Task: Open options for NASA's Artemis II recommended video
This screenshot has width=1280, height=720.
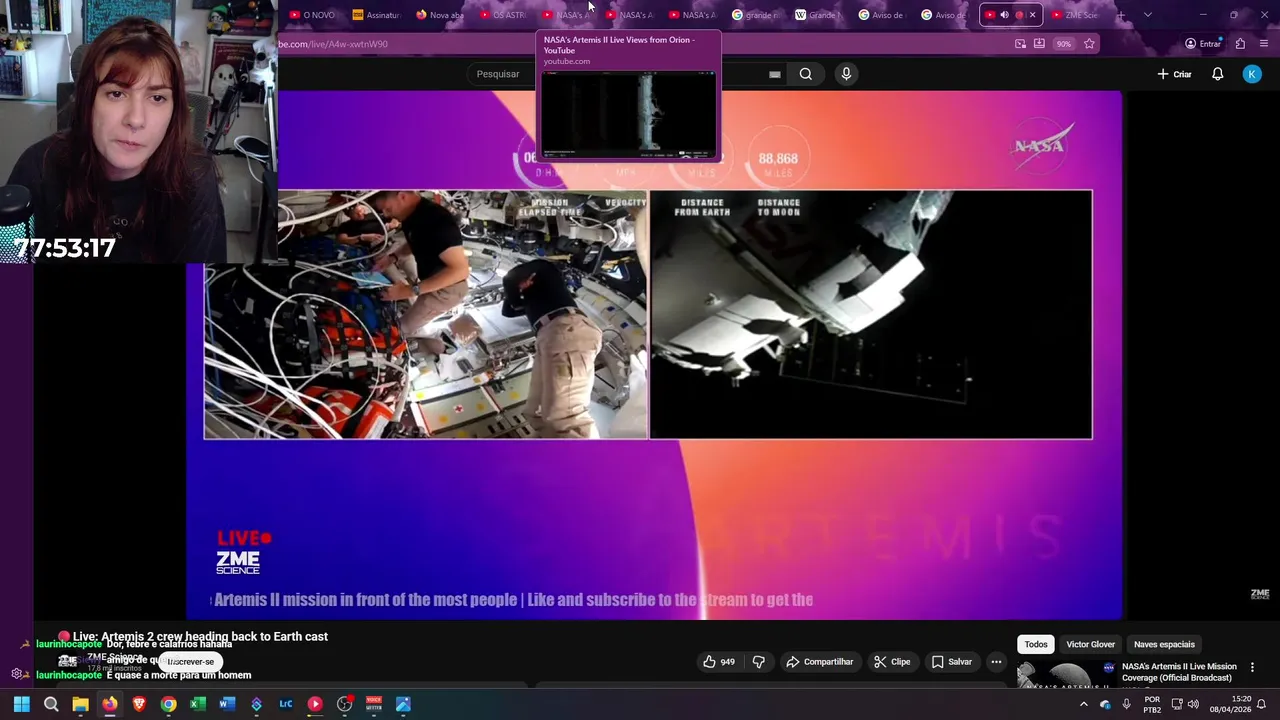Action: pyautogui.click(x=1252, y=667)
